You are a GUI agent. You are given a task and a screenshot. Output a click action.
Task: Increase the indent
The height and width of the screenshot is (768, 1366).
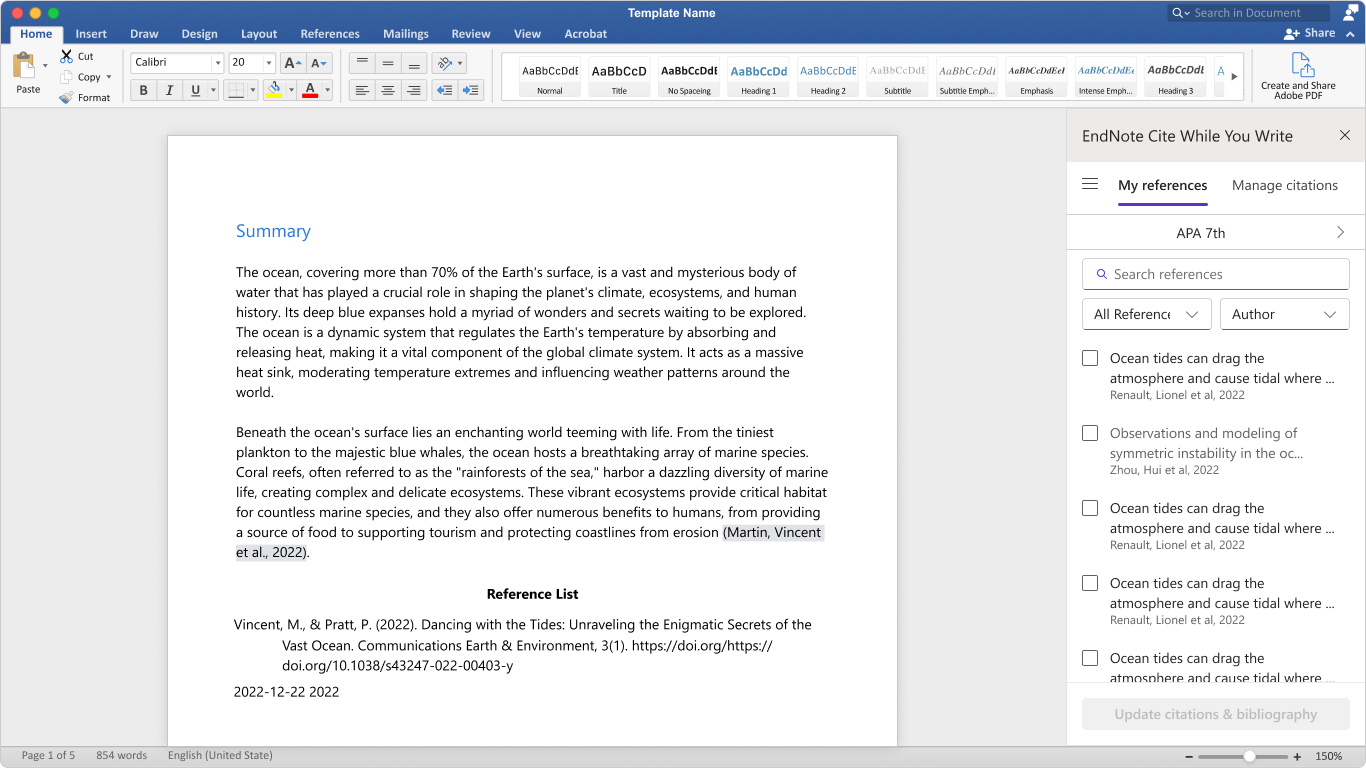click(x=471, y=90)
